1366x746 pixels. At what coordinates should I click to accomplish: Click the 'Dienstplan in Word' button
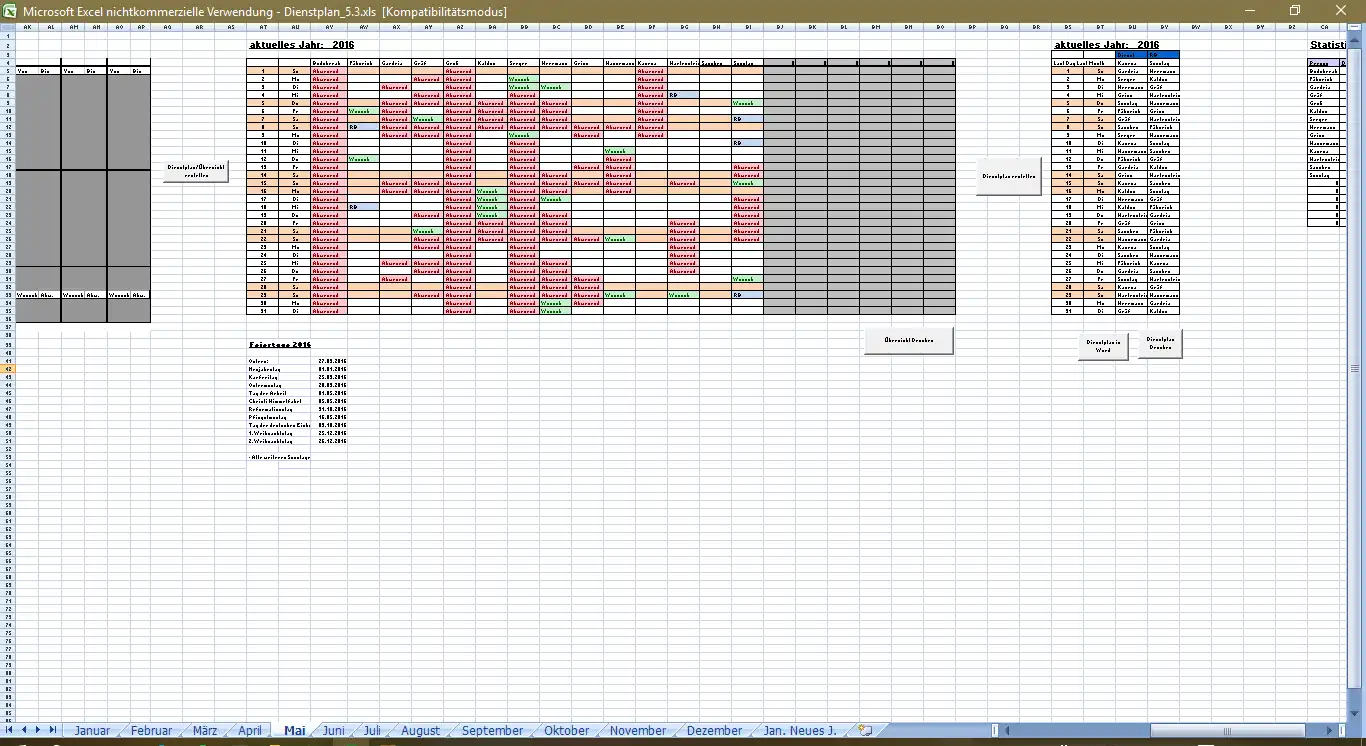click(x=1103, y=346)
